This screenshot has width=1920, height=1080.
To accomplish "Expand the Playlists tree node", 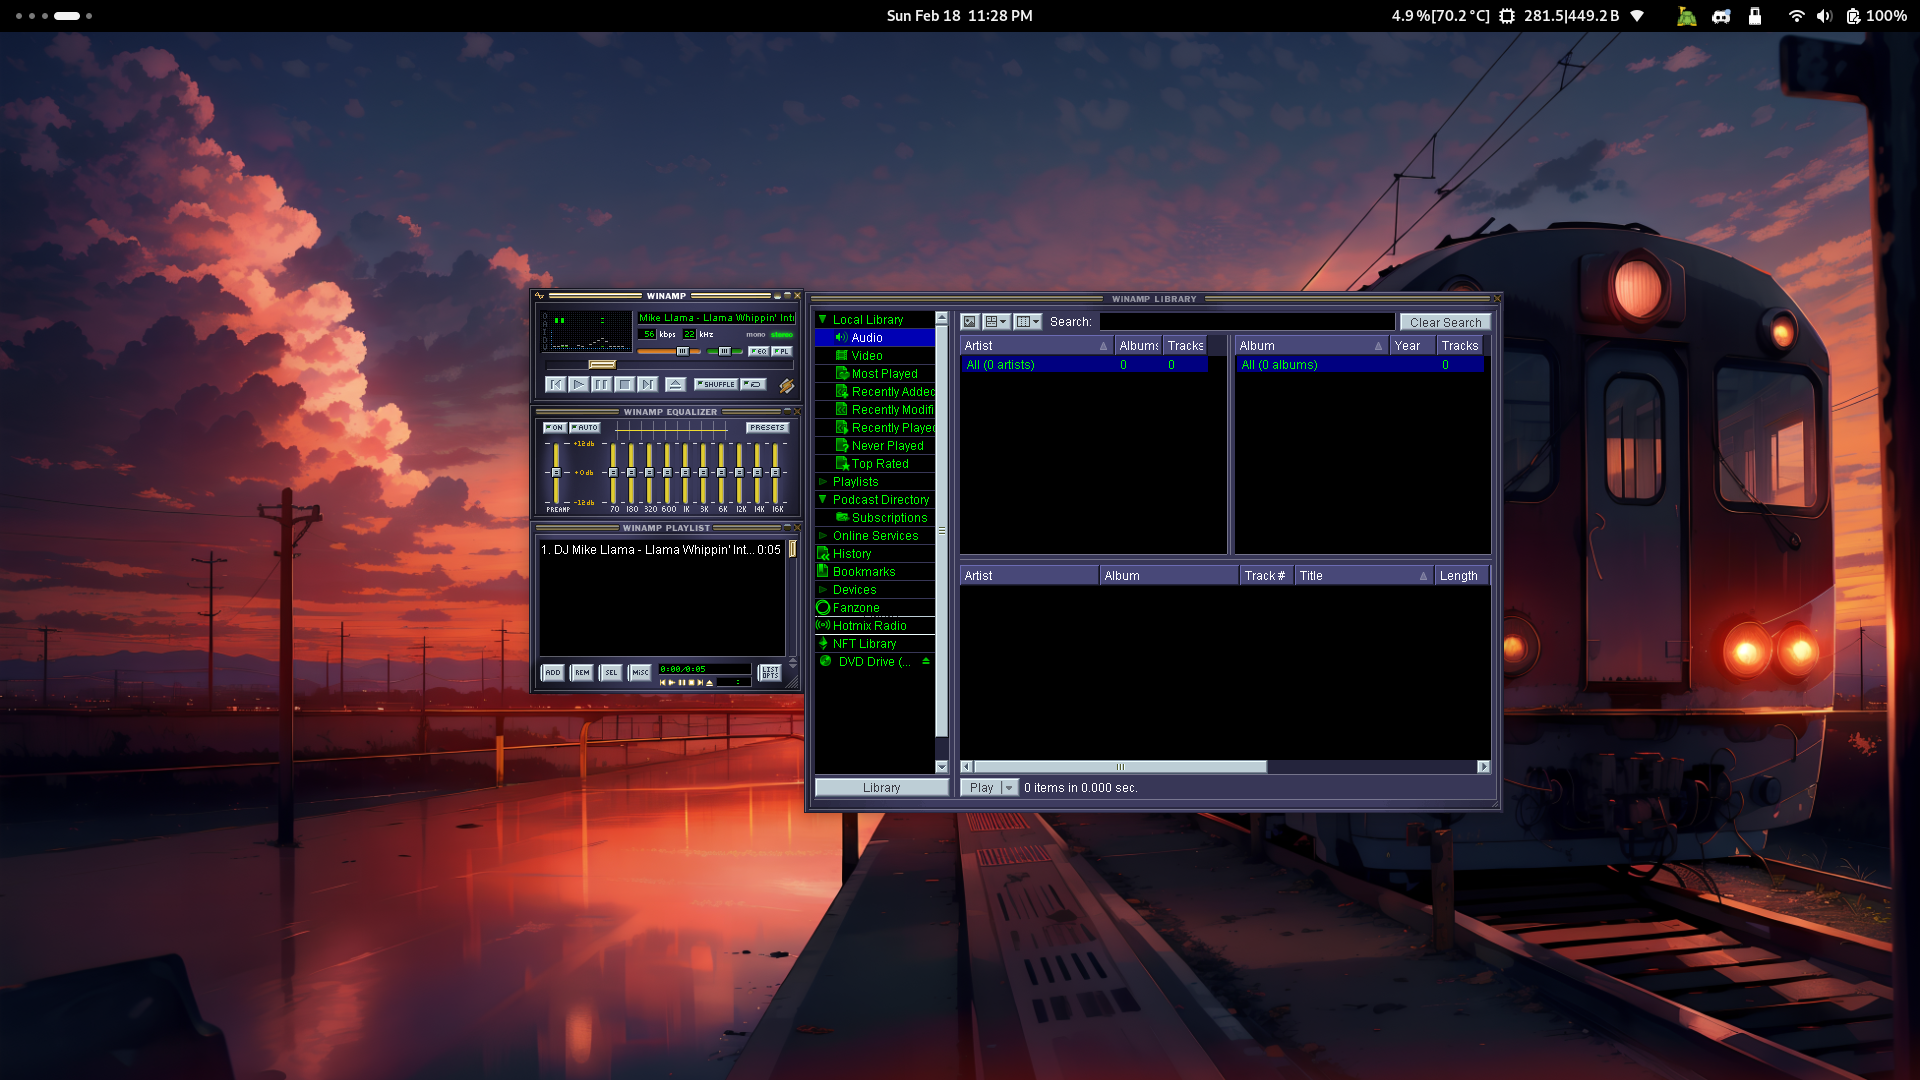I will click(822, 482).
